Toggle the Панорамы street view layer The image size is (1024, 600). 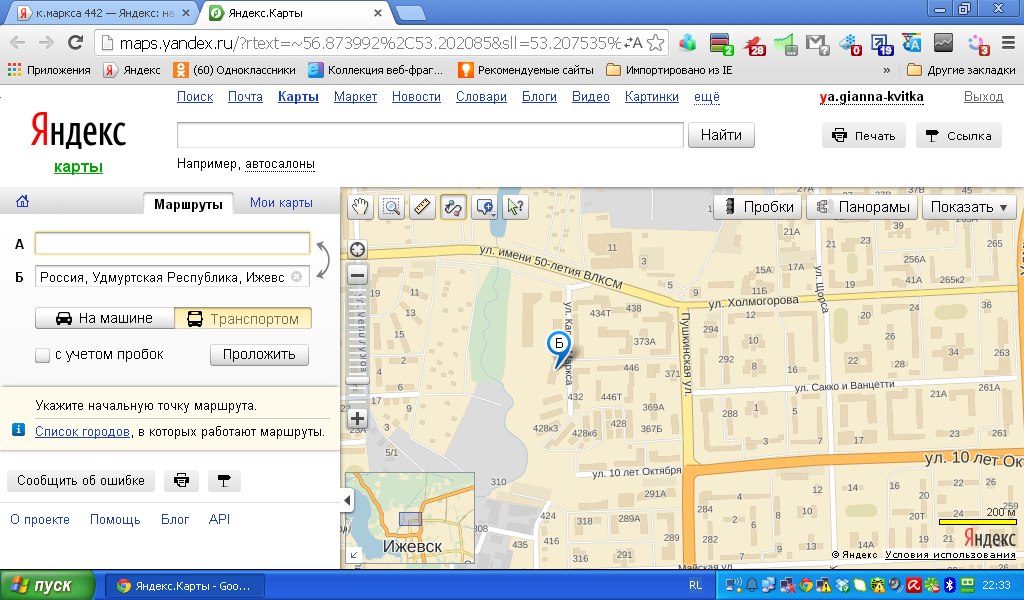[x=862, y=207]
